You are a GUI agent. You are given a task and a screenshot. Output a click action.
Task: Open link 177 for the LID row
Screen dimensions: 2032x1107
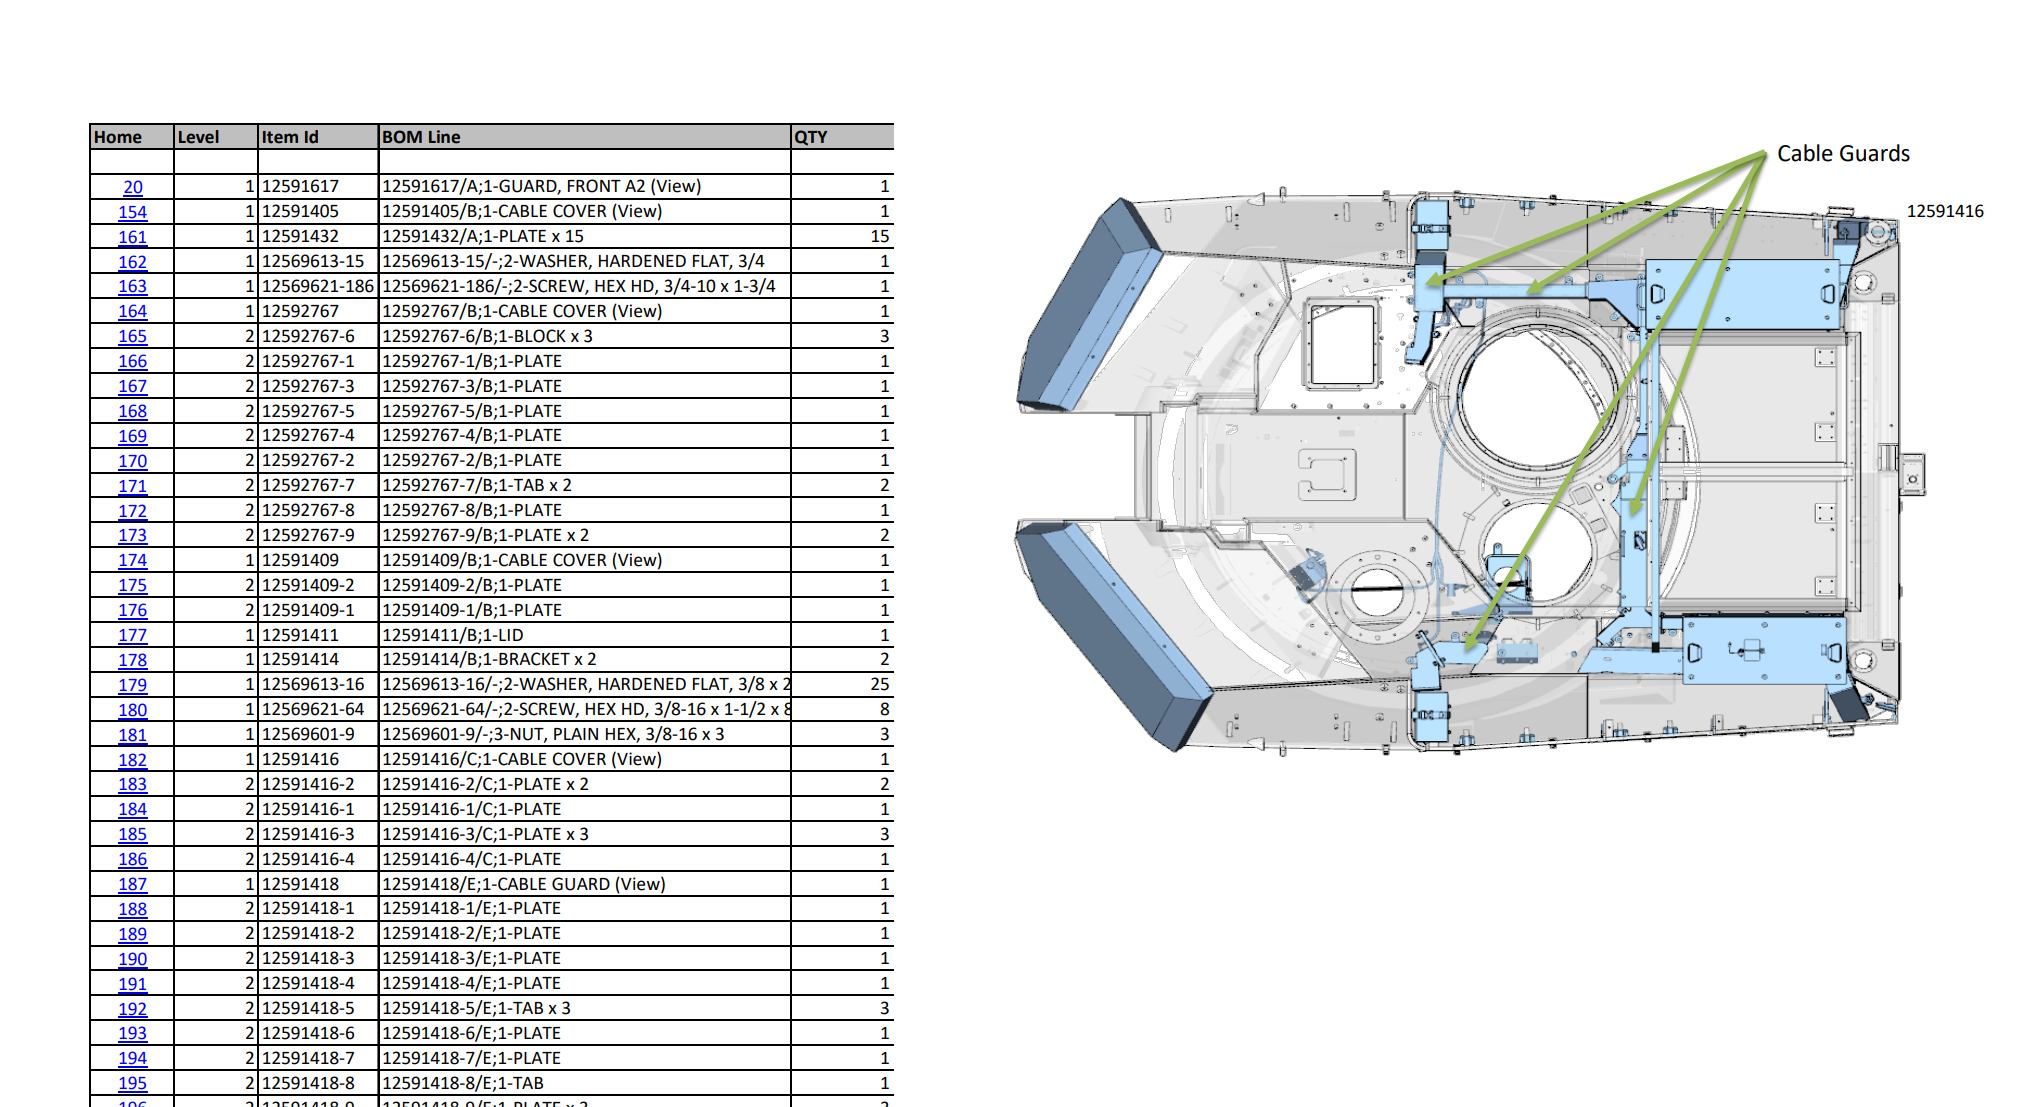point(132,635)
